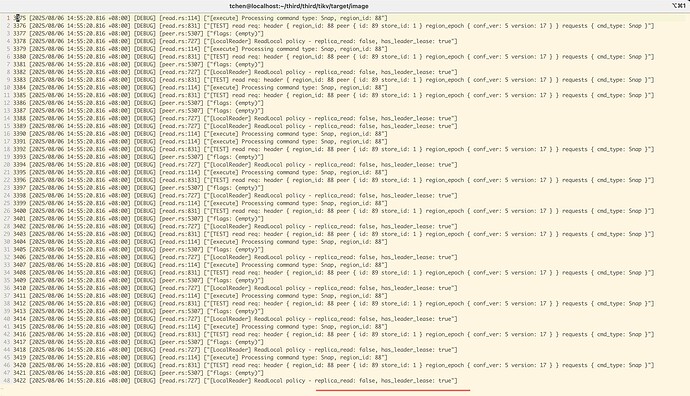
Task: Click execute Processing entry 3395
Action: [200, 172]
